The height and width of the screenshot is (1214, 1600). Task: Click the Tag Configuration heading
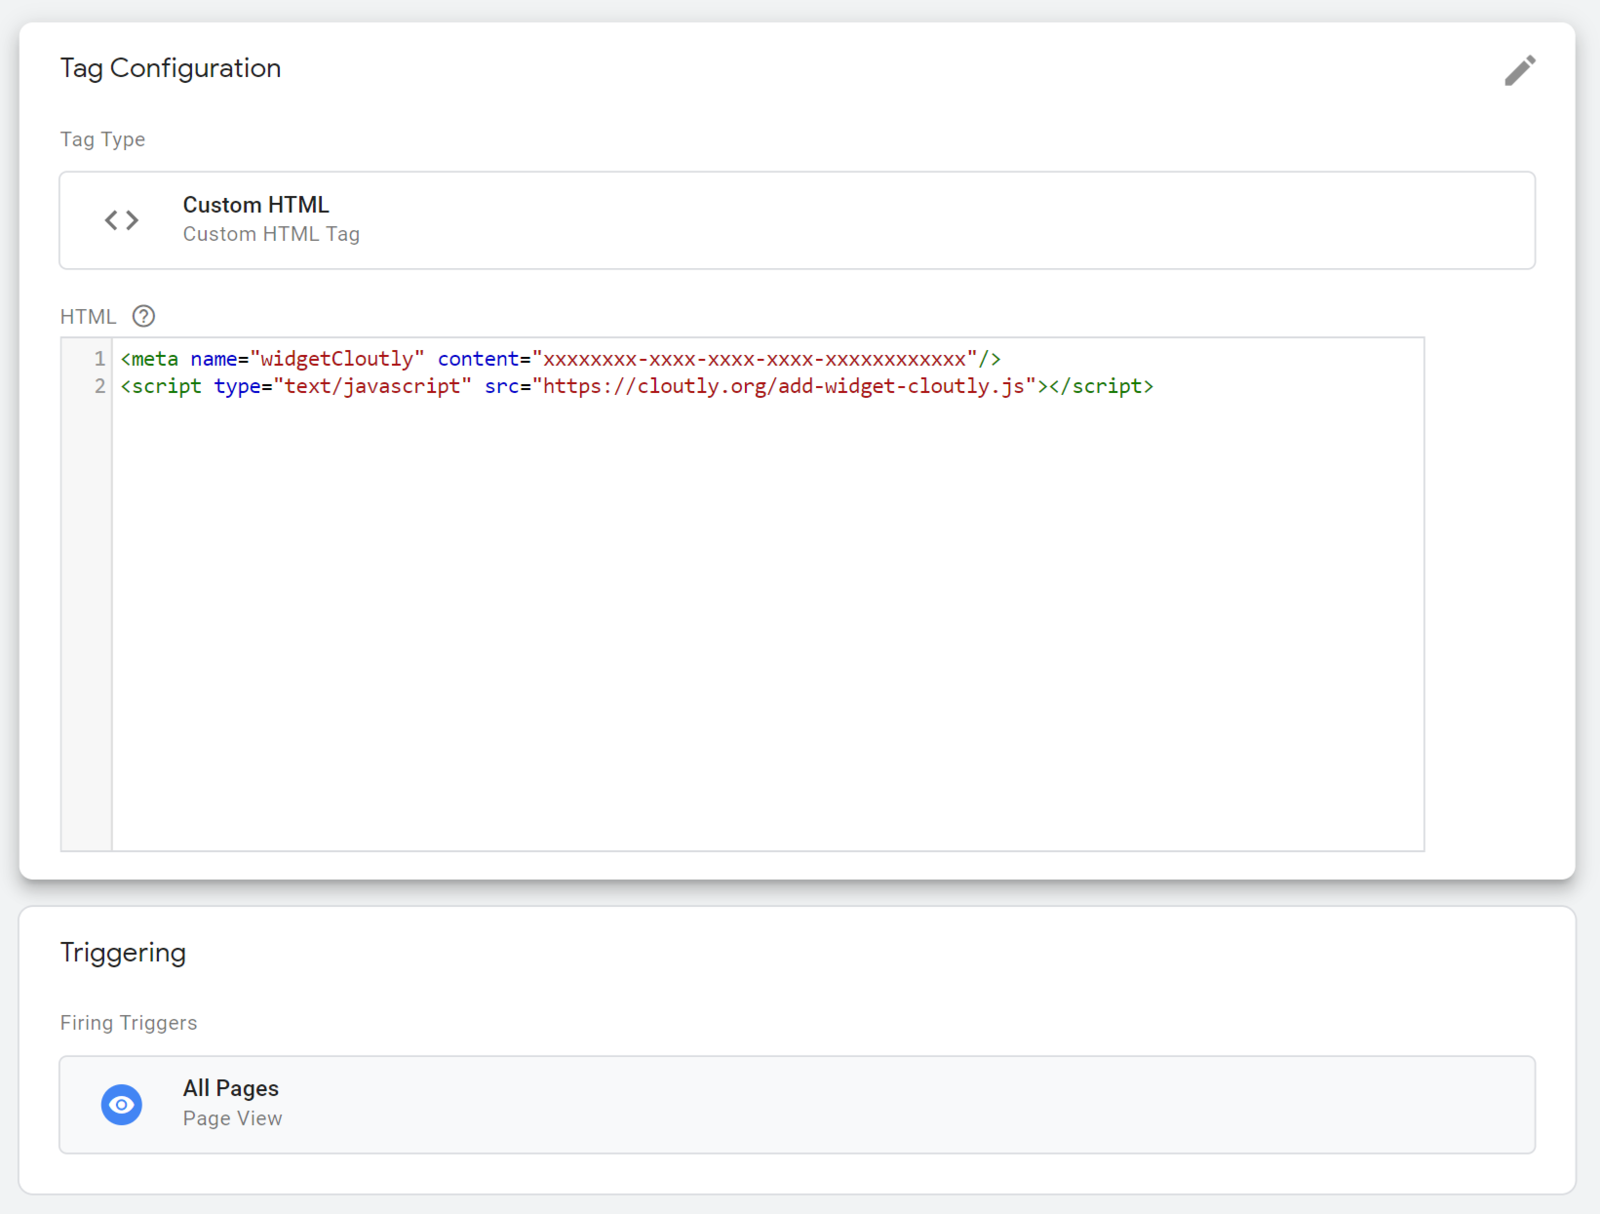(171, 68)
